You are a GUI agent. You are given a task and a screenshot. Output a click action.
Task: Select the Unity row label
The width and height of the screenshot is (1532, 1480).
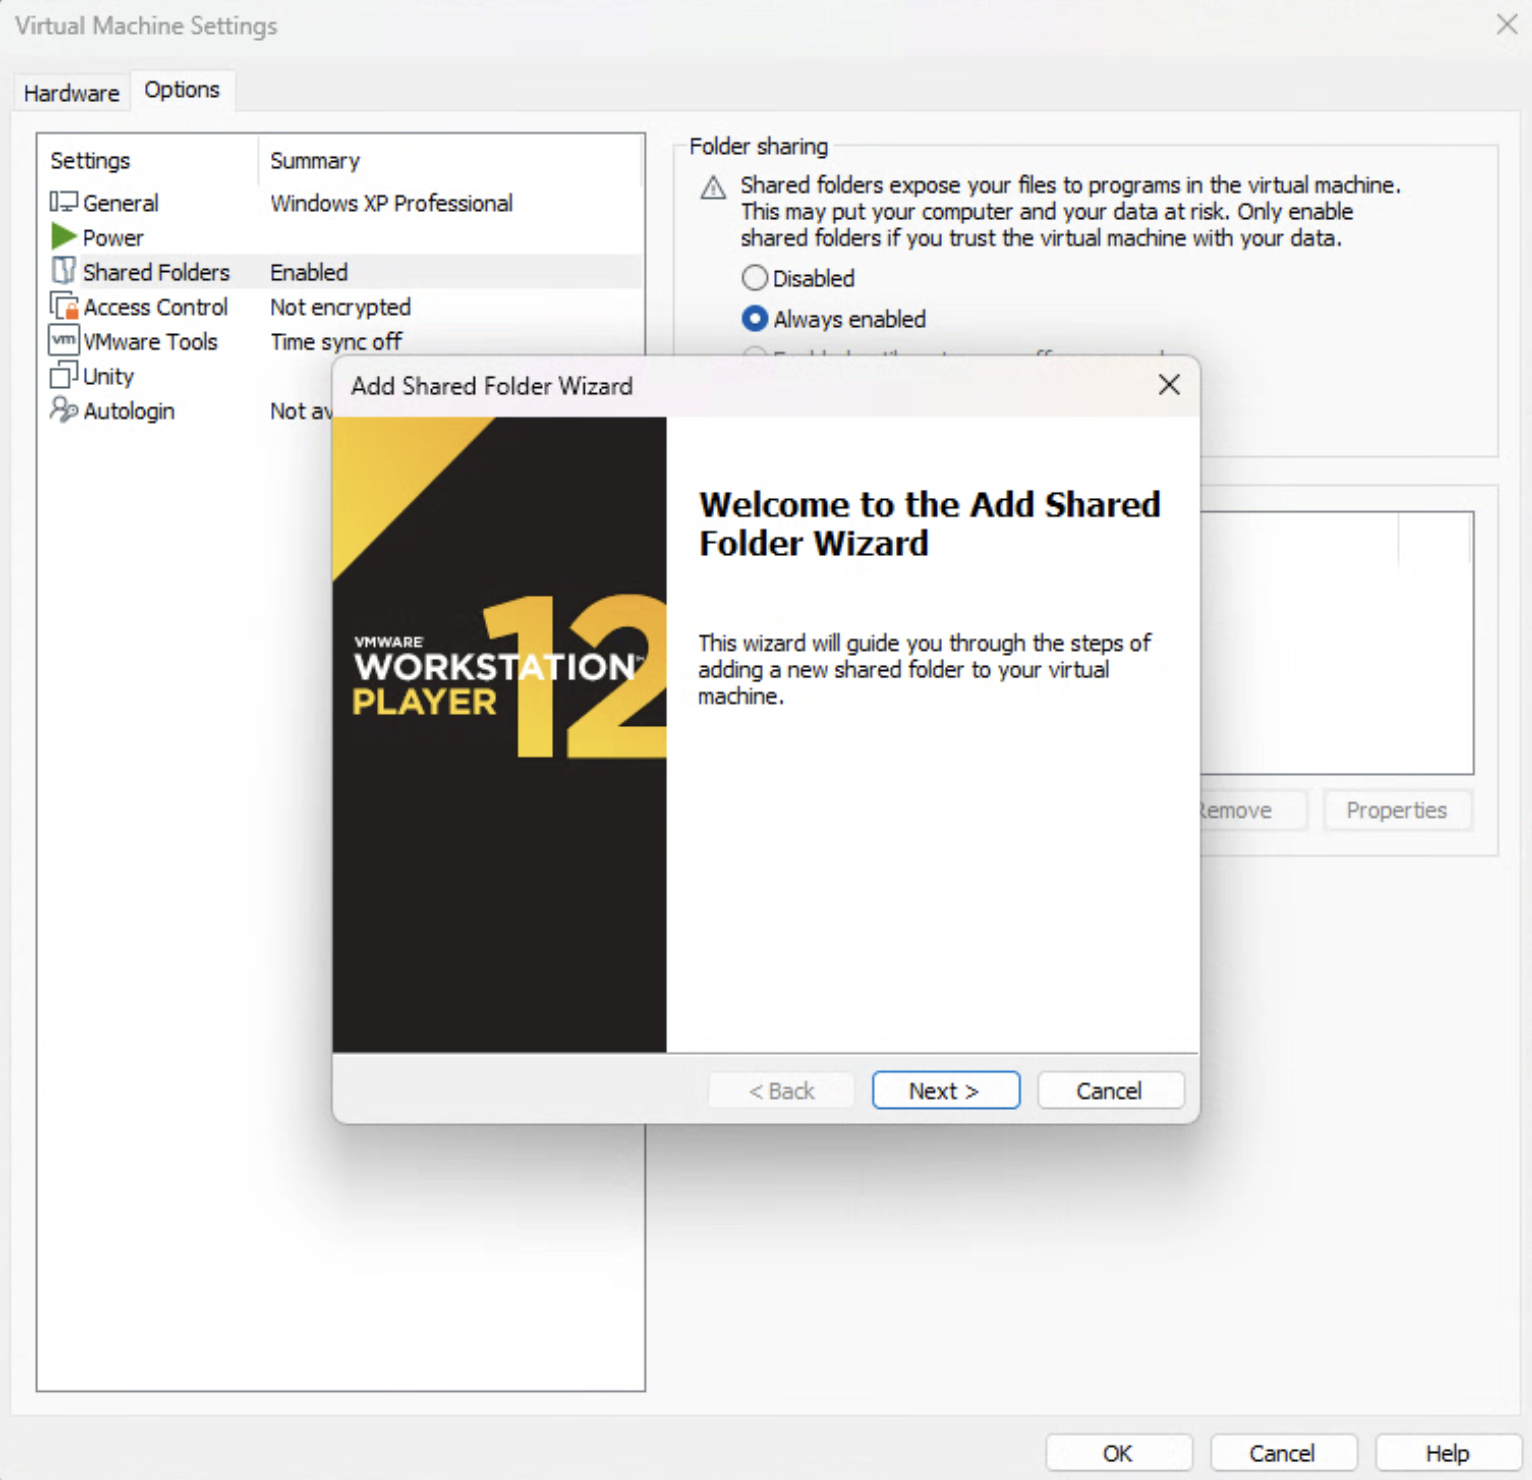tap(108, 377)
